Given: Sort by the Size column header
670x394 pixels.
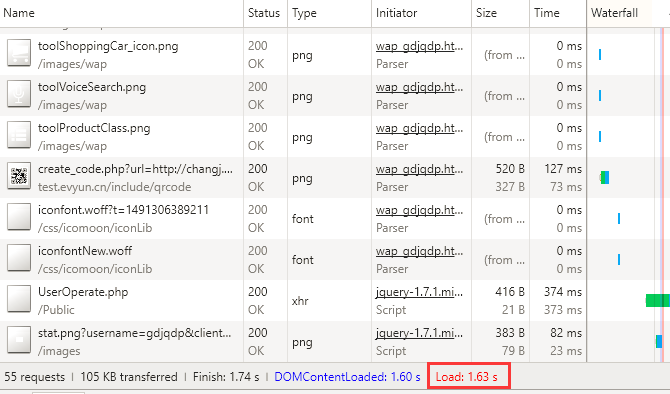Looking at the screenshot, I should click(x=500, y=13).
